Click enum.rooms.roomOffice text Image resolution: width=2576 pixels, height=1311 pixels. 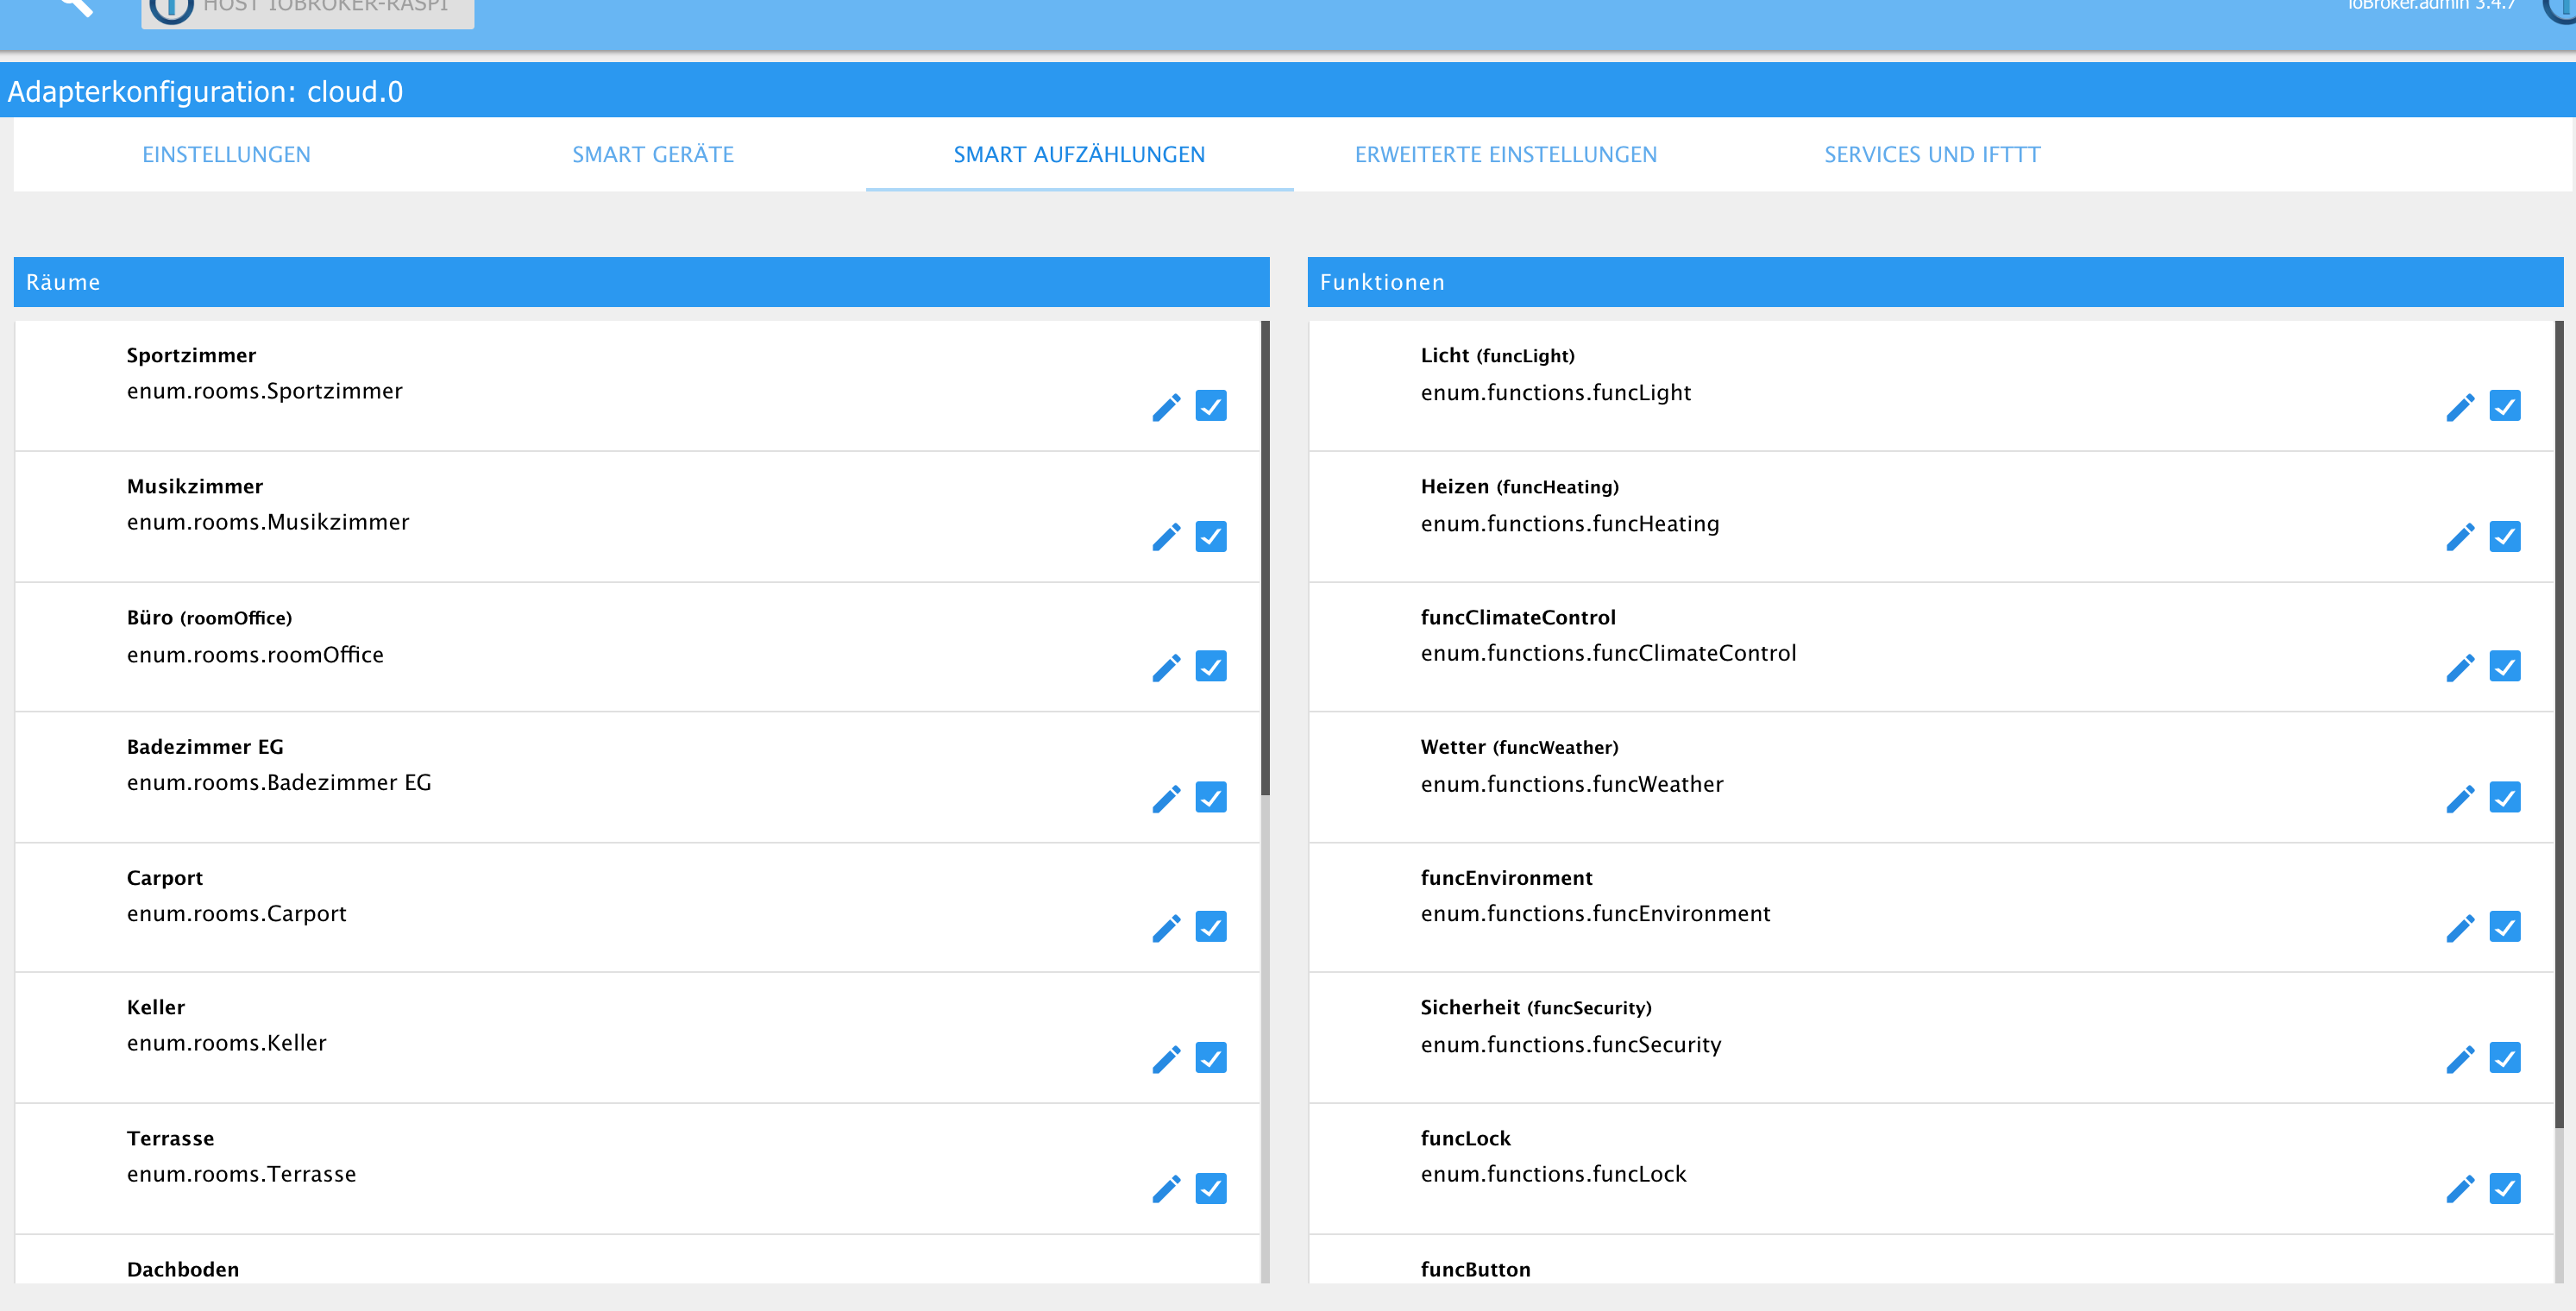pyautogui.click(x=255, y=654)
